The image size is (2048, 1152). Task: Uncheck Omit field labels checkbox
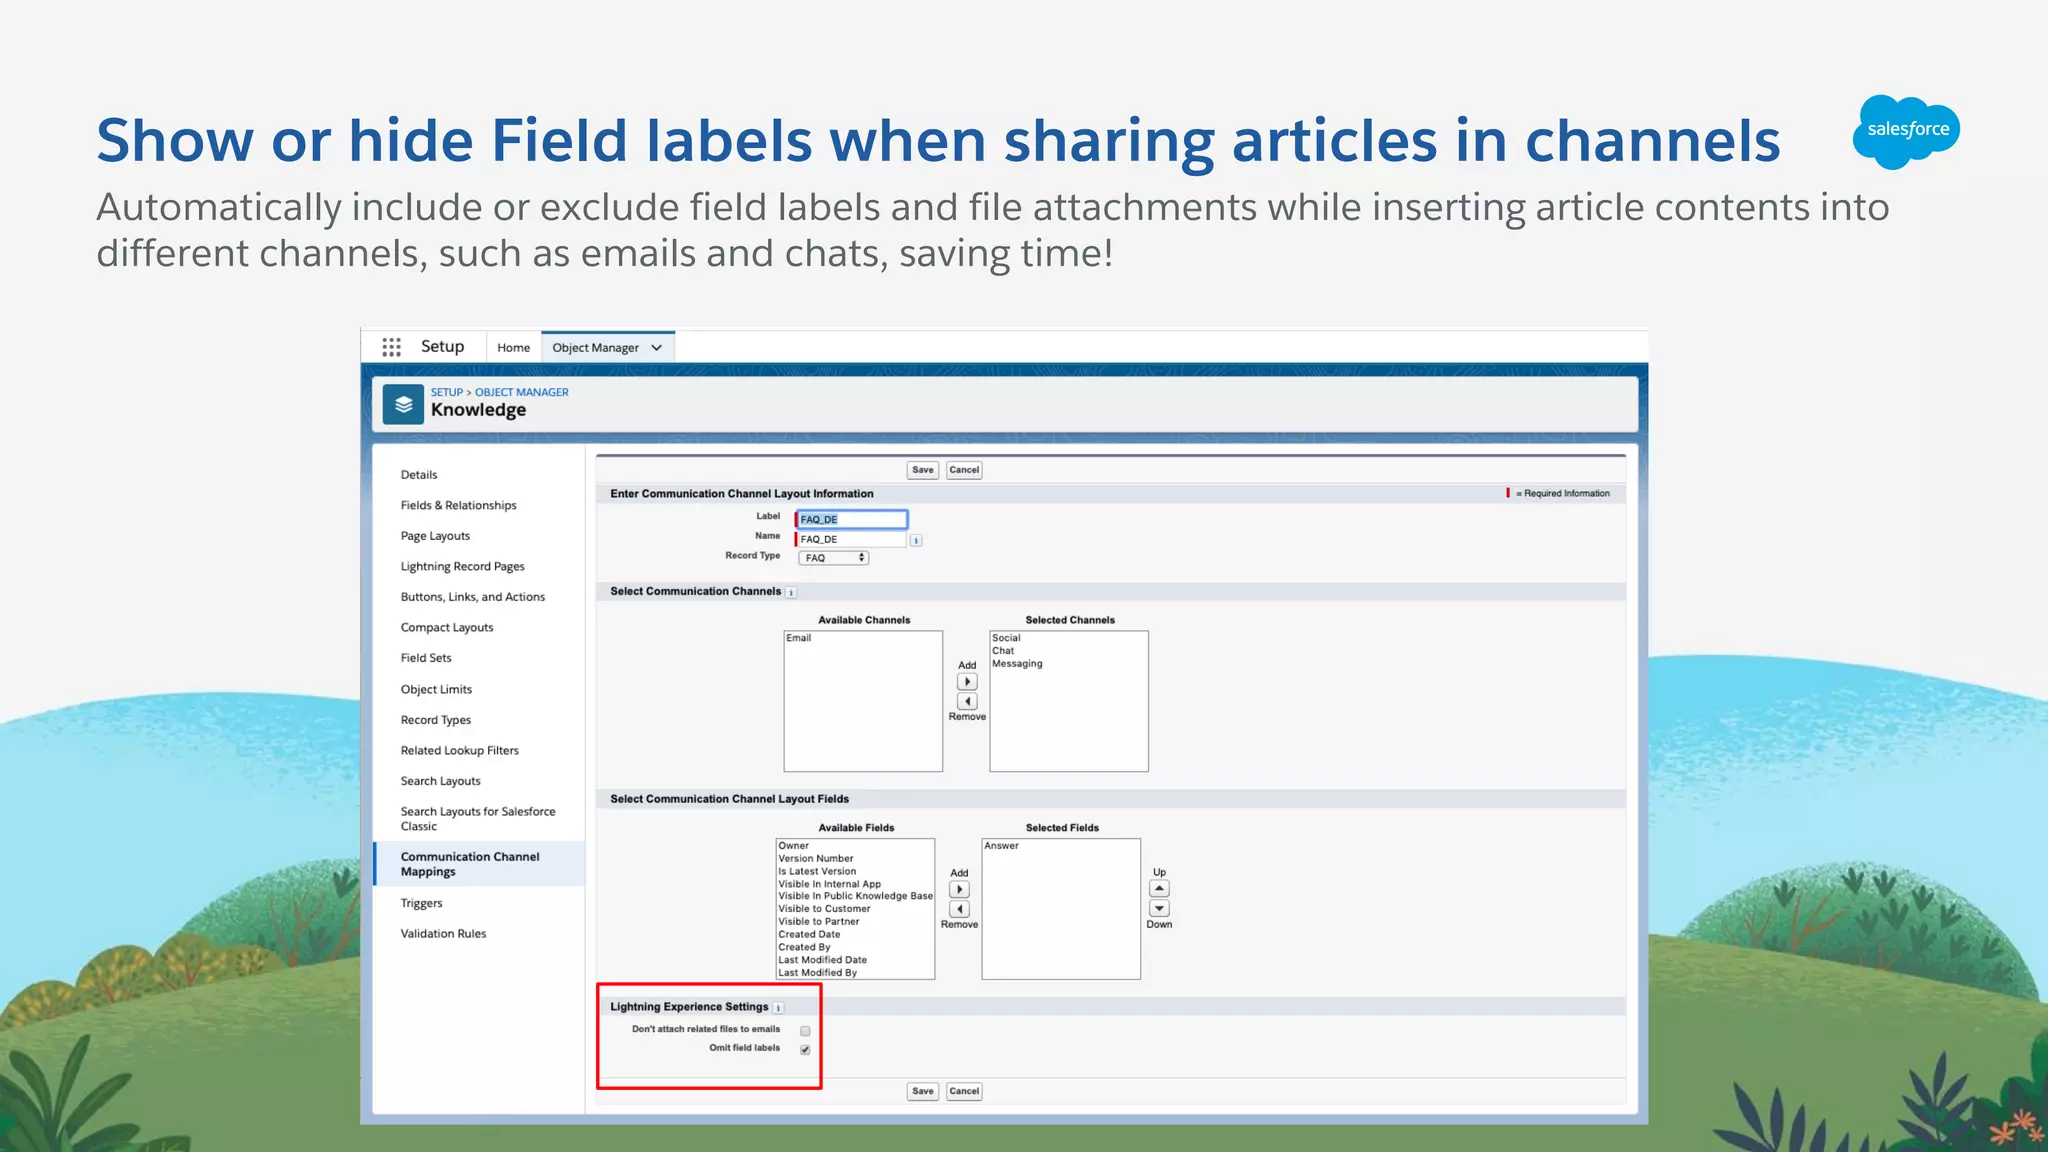805,1050
